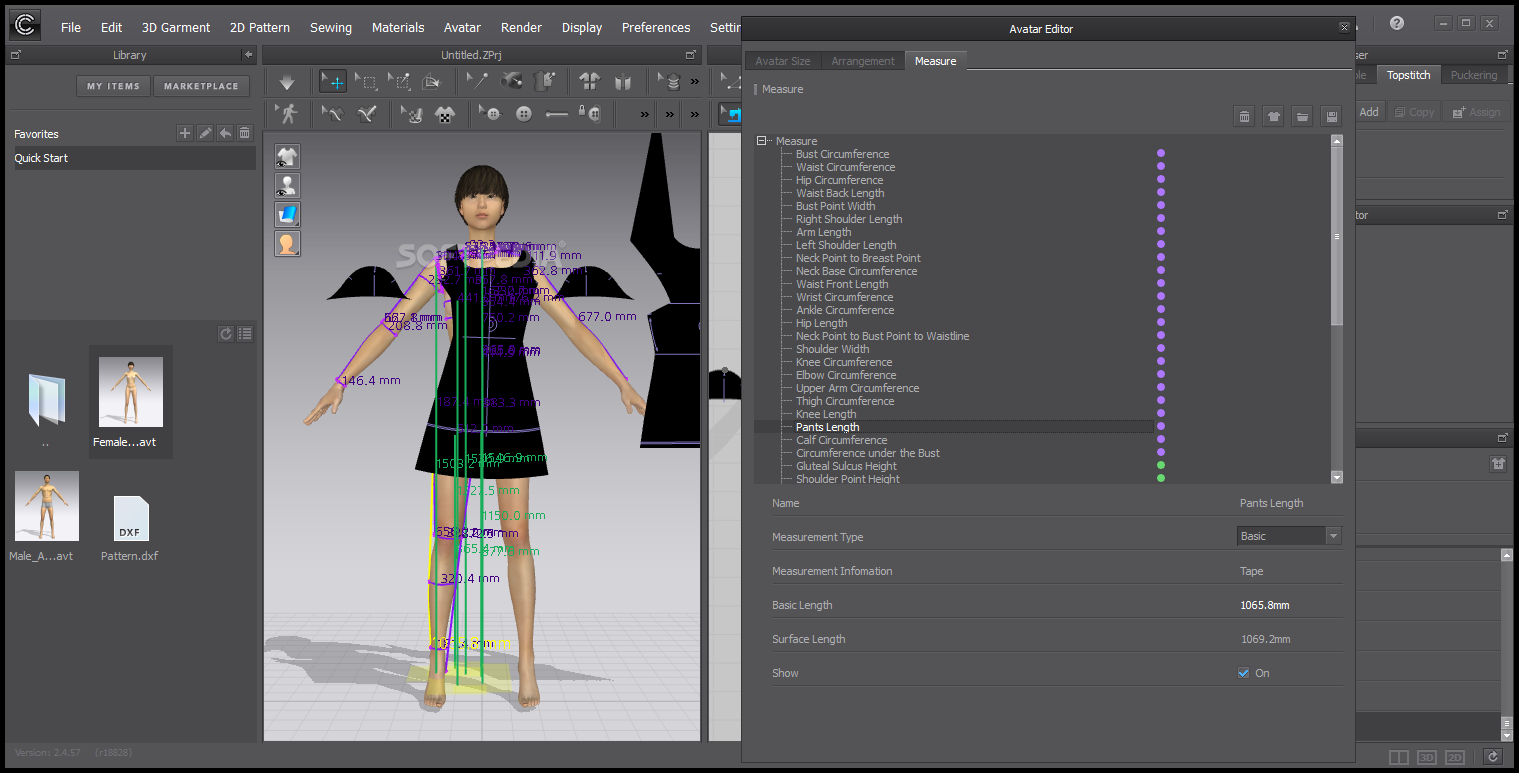The image size is (1519, 773).
Task: Switch to the Avatar Size tab
Action: coord(783,61)
